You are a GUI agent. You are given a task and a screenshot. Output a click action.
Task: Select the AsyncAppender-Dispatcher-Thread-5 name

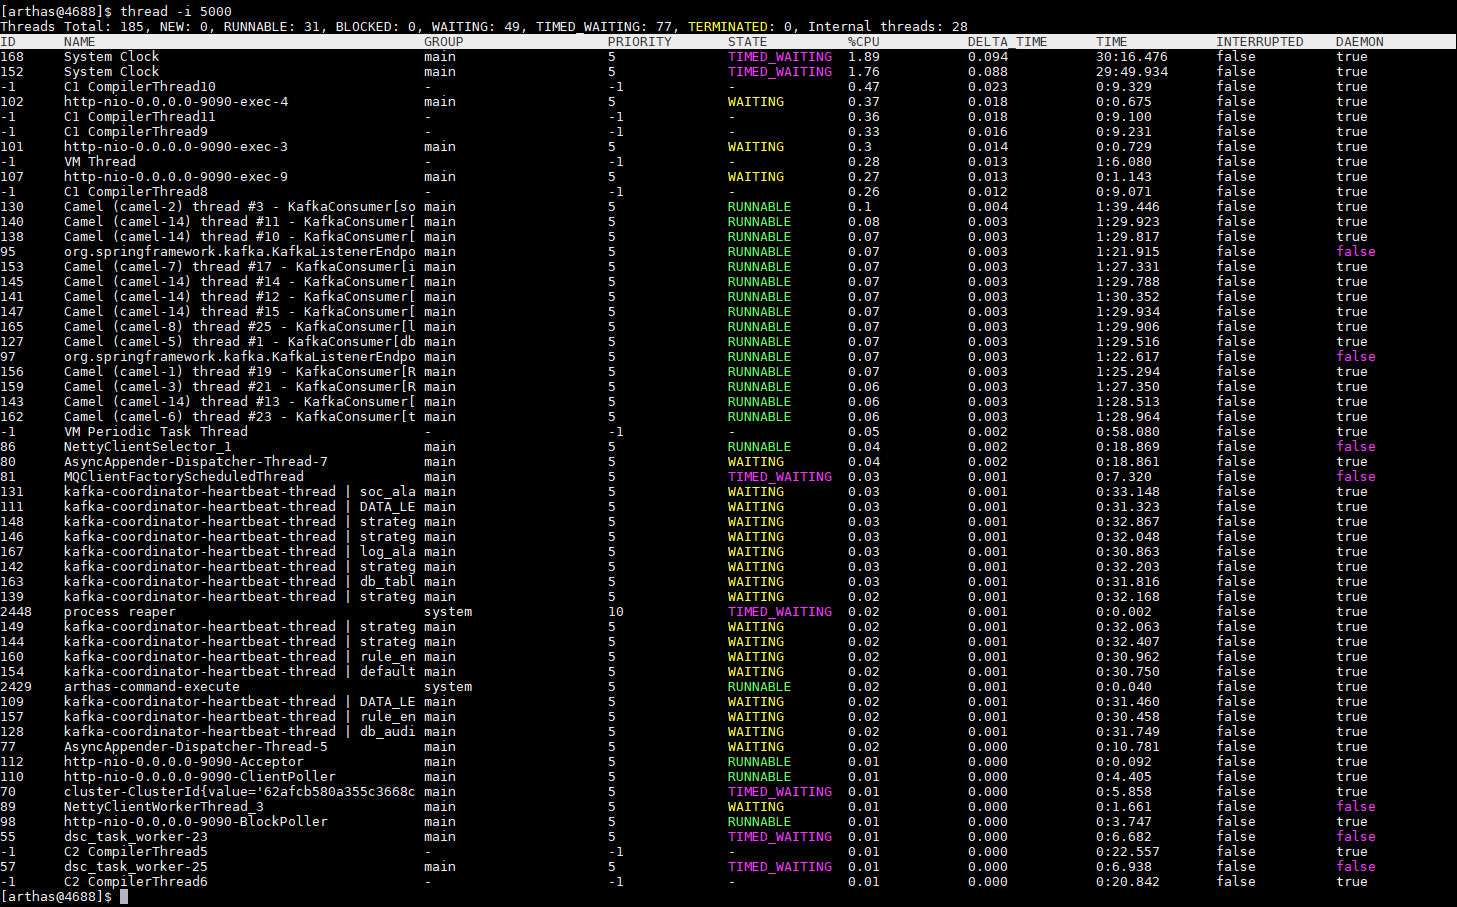pyautogui.click(x=196, y=747)
